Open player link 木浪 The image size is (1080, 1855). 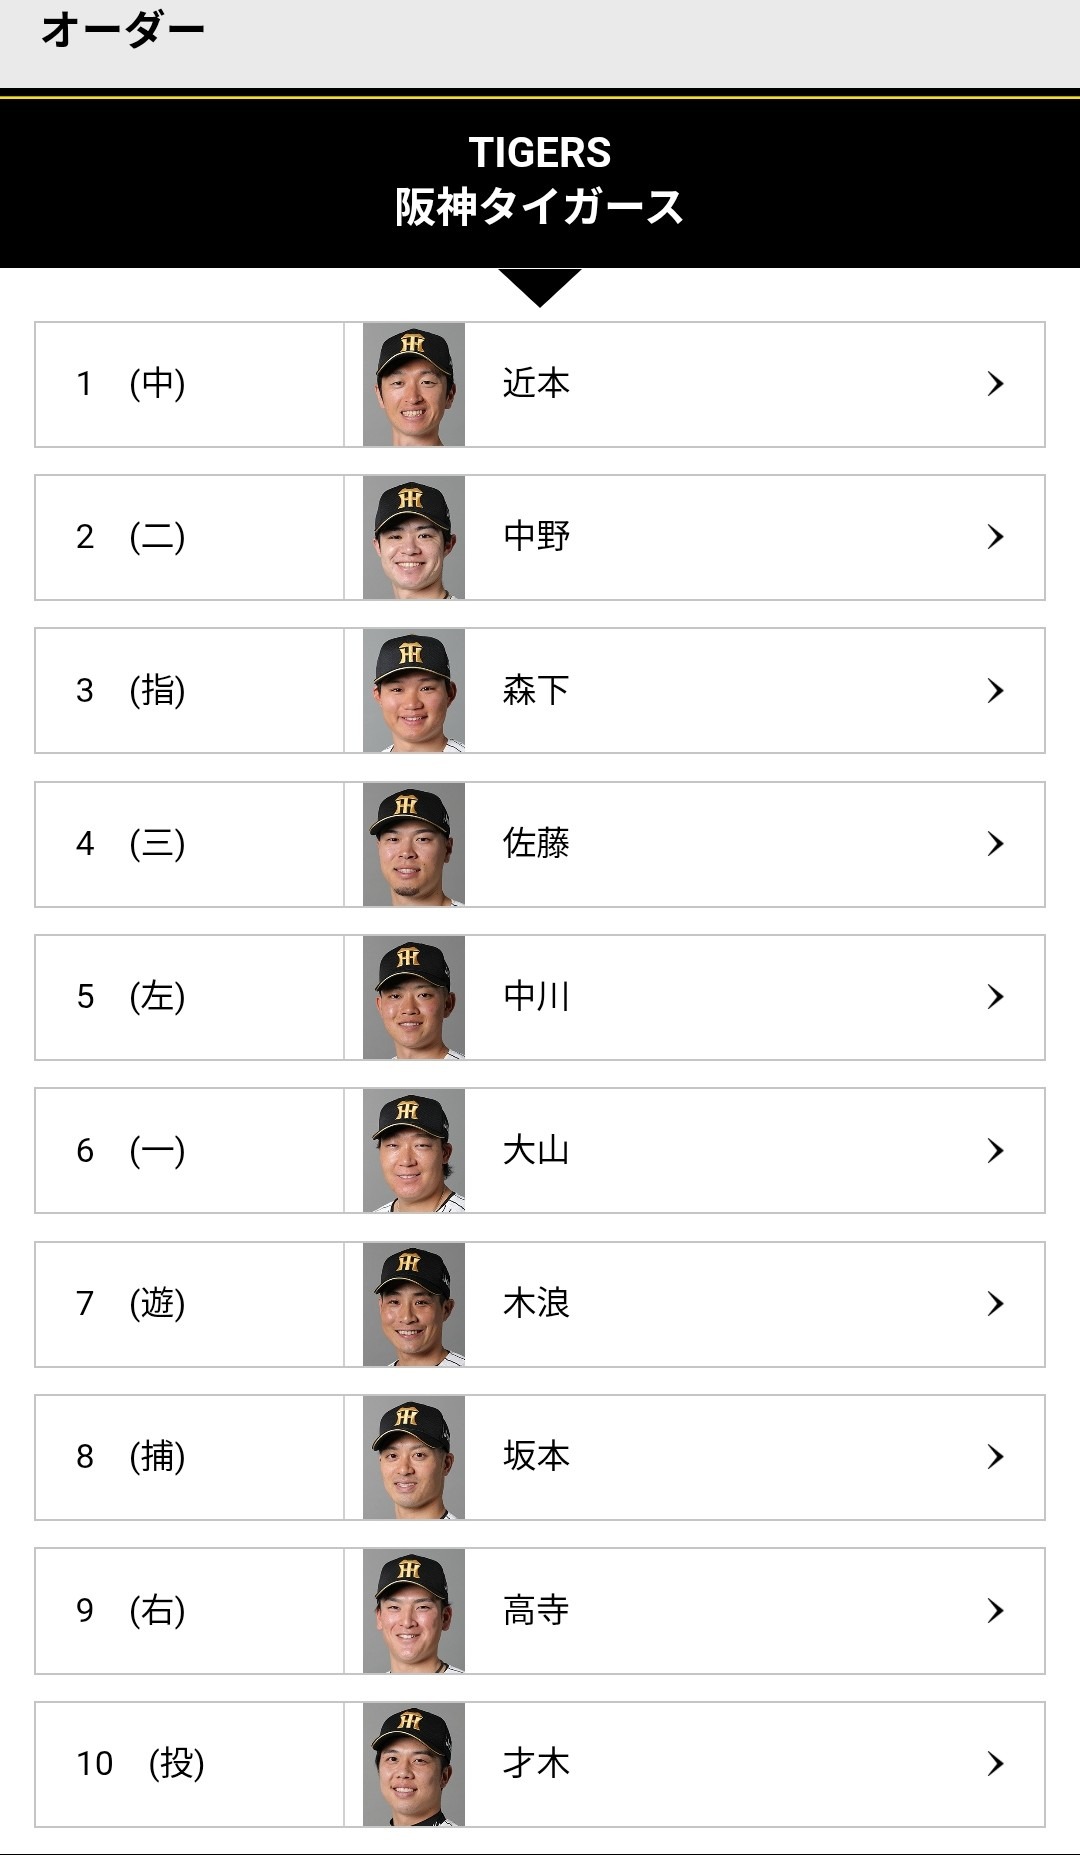(536, 1304)
